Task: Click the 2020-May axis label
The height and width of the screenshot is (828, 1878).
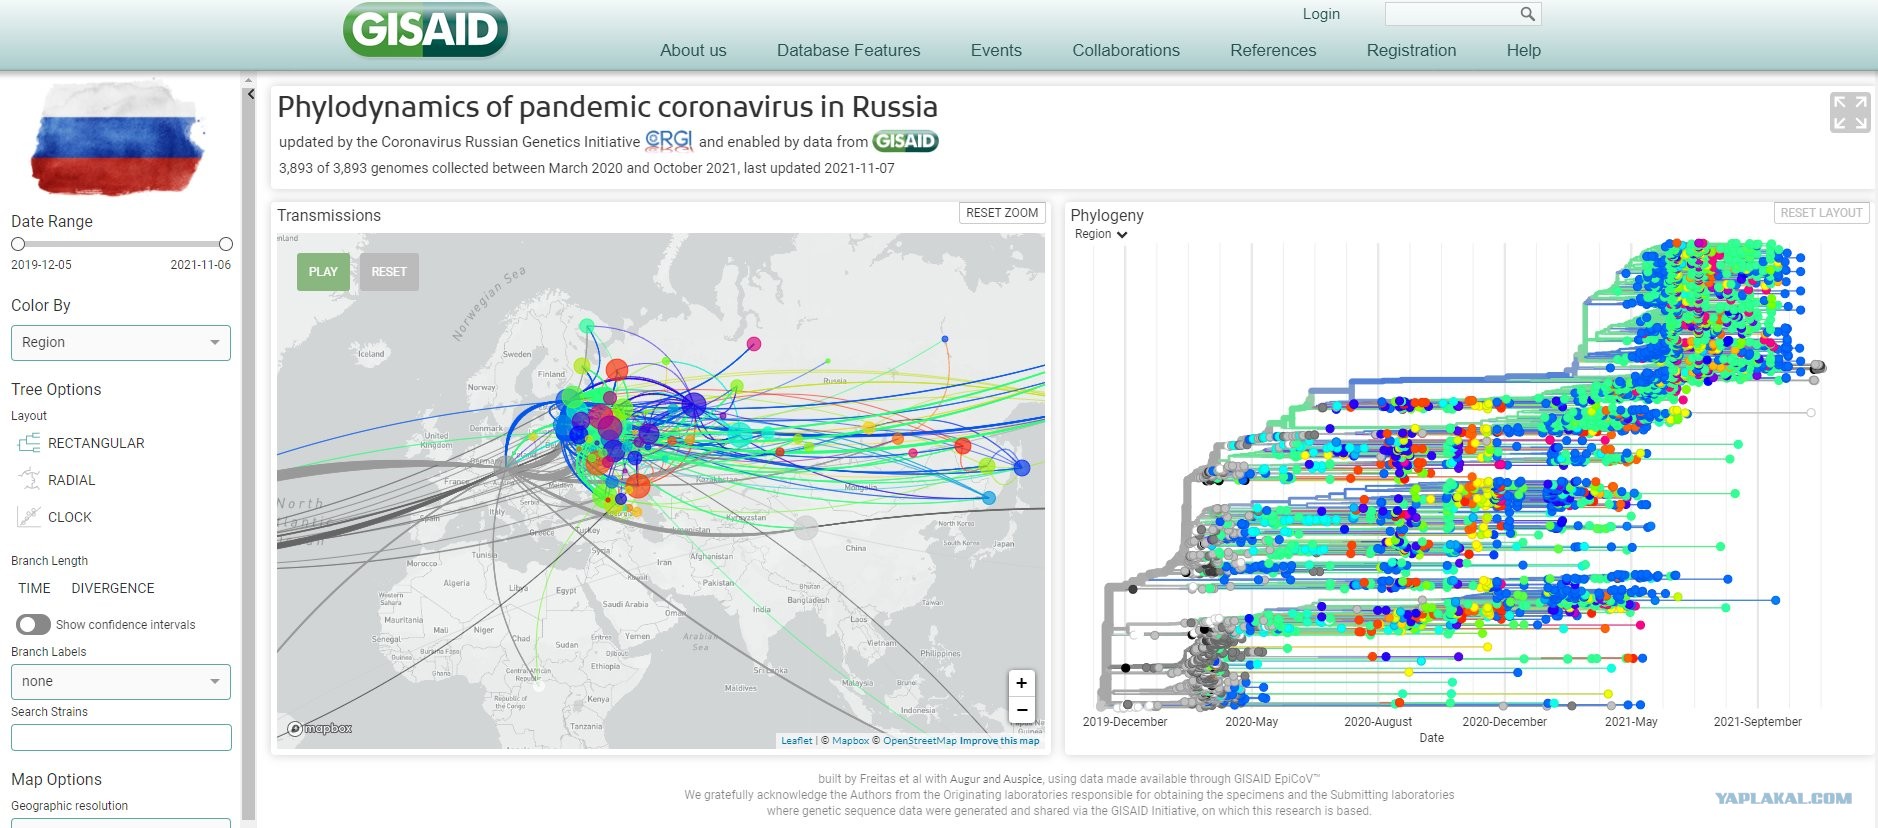Action: (1251, 722)
